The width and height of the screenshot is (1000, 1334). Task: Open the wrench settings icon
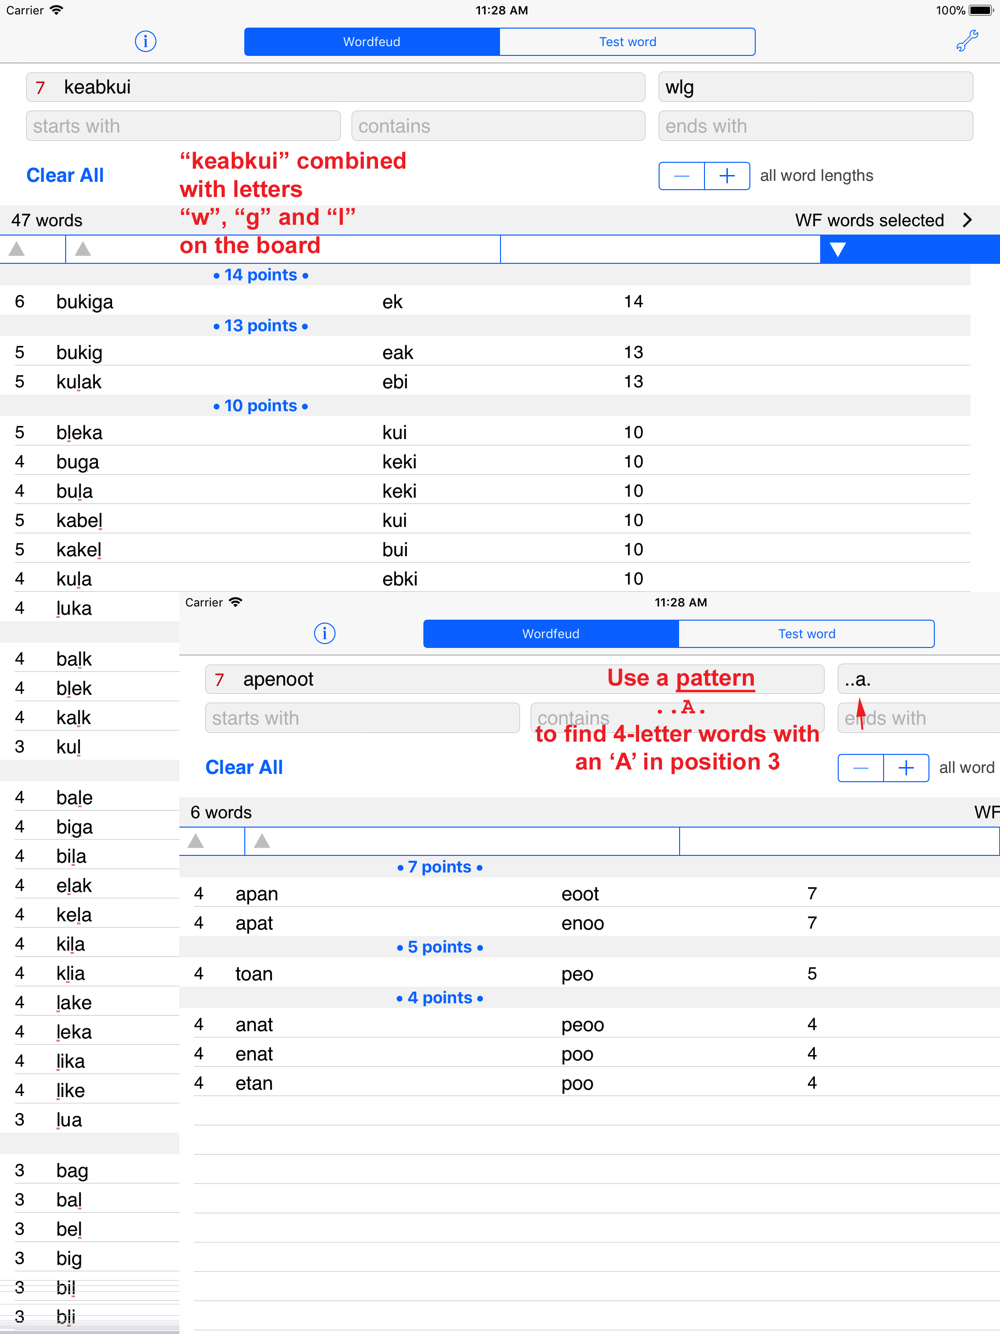[967, 41]
